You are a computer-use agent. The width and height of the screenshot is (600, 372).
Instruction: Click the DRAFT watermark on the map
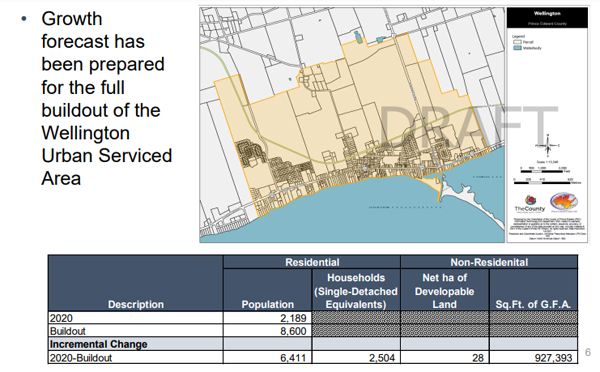(468, 127)
